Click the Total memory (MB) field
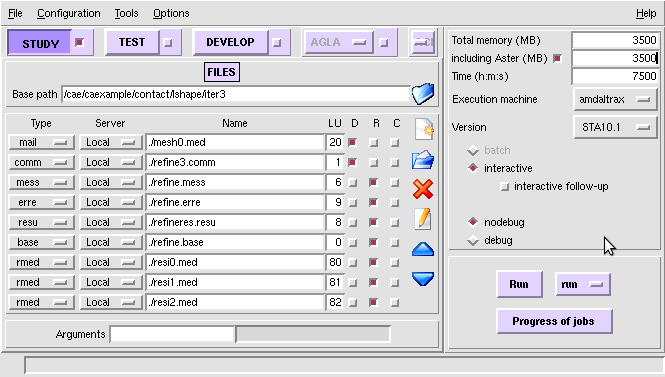This screenshot has height=377, width=665. (615, 40)
